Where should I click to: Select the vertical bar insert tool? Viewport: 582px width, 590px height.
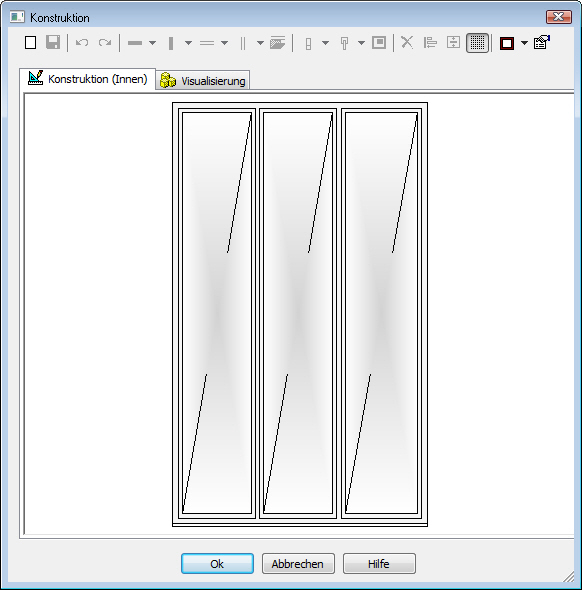click(171, 43)
